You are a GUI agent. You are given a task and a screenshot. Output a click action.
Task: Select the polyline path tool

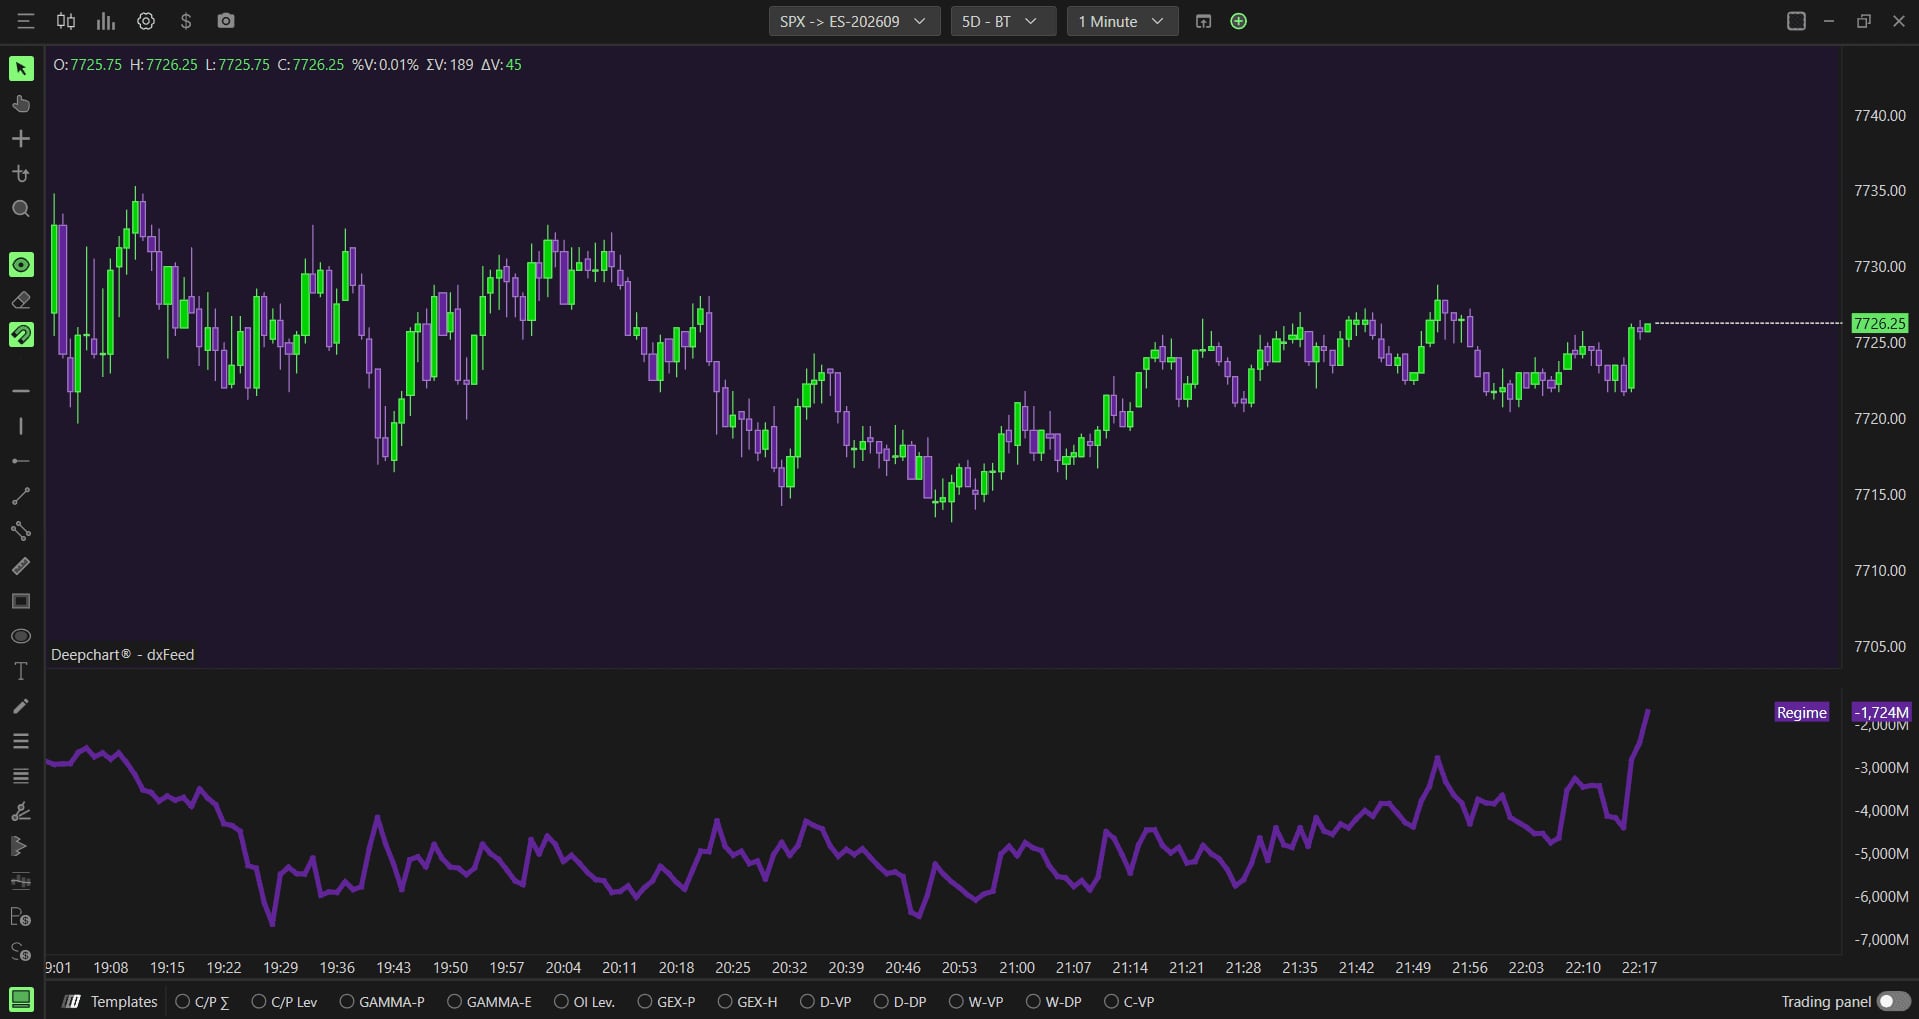pos(21,531)
